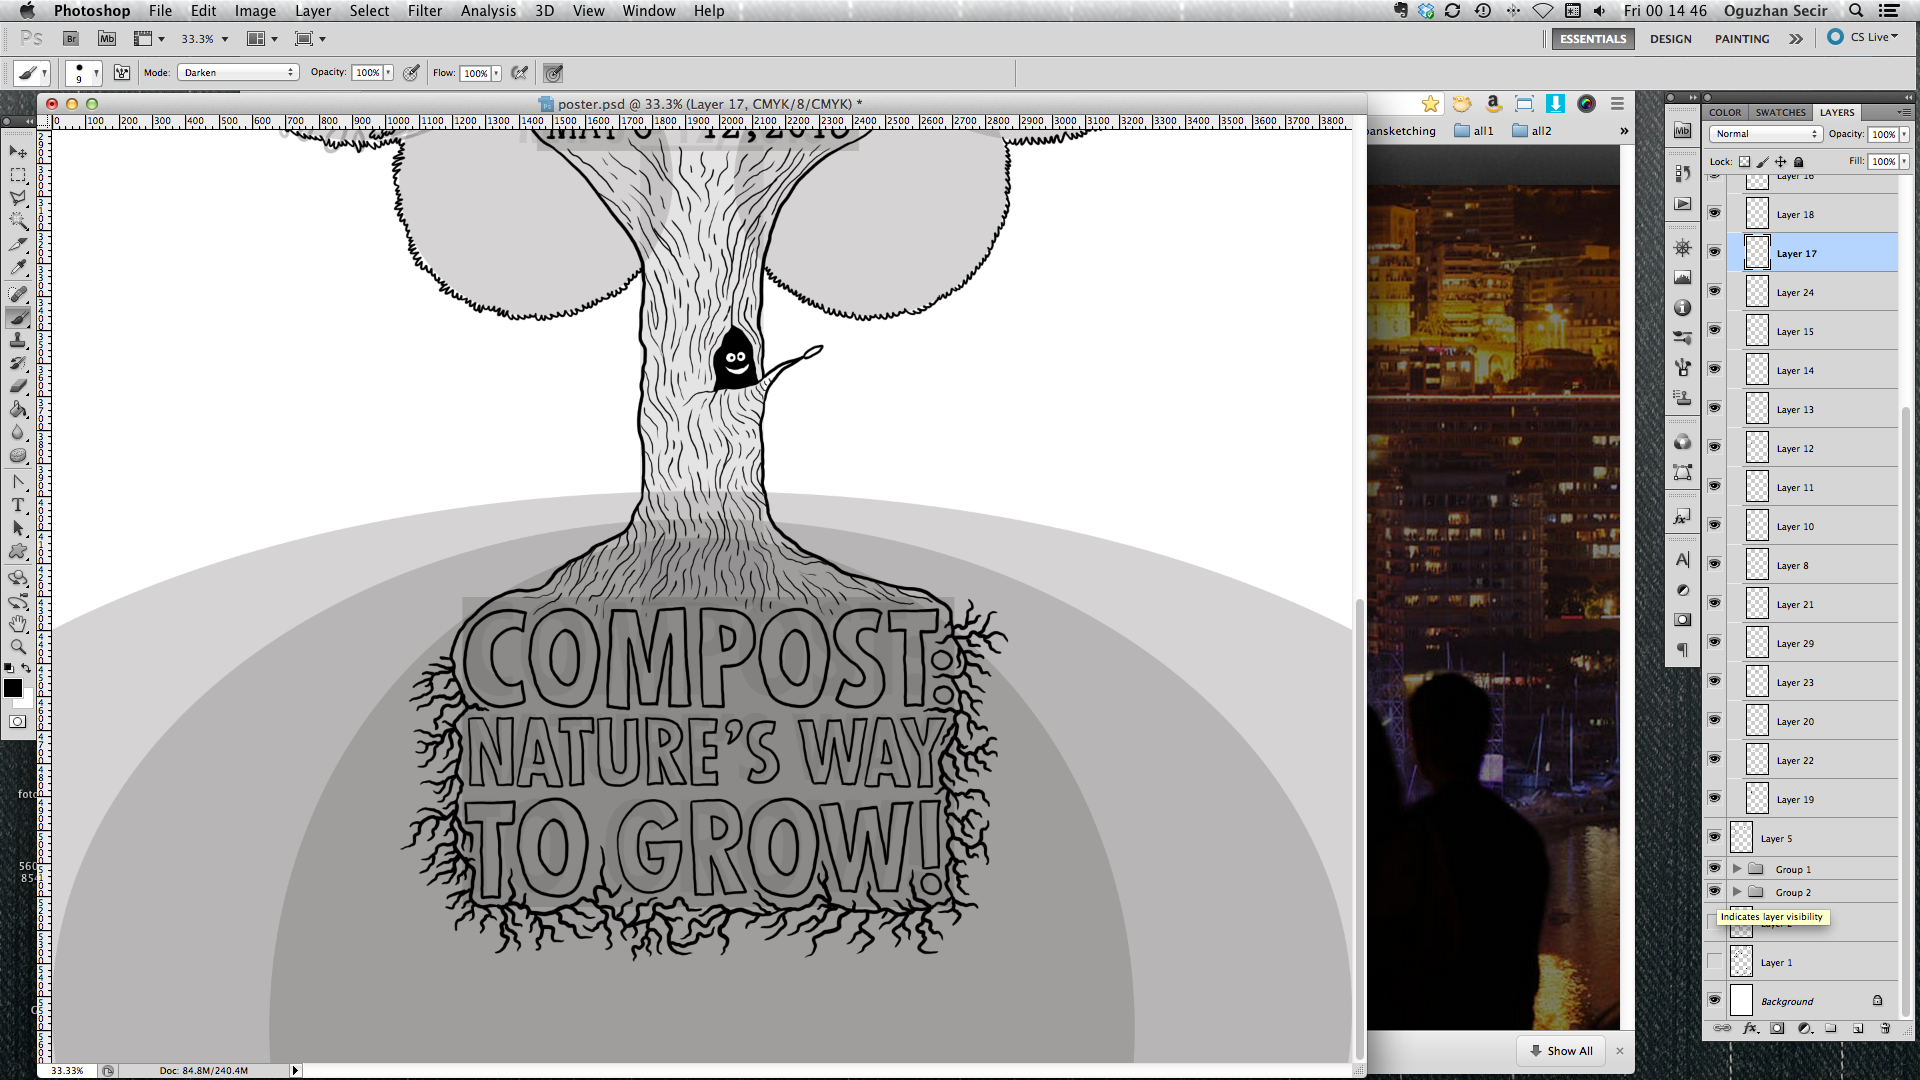Open the History panel icon in dock
Viewport: 1920px width, 1080px height.
click(x=1683, y=173)
